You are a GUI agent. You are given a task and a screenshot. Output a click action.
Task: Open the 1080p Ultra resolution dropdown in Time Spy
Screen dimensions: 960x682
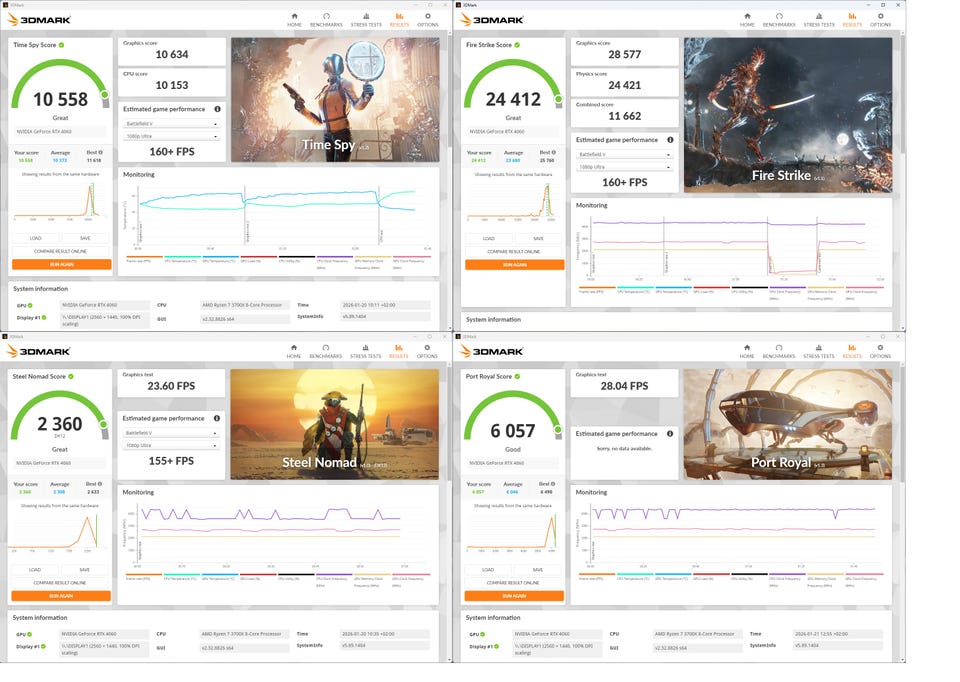pos(171,136)
